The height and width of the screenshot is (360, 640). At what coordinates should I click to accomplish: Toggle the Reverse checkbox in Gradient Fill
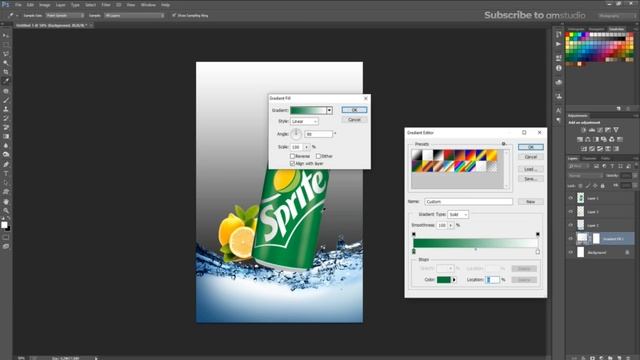292,156
